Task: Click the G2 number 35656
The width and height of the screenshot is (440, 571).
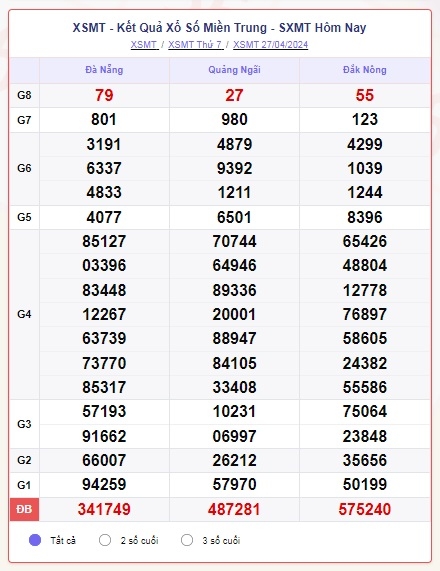Action: [x=365, y=460]
